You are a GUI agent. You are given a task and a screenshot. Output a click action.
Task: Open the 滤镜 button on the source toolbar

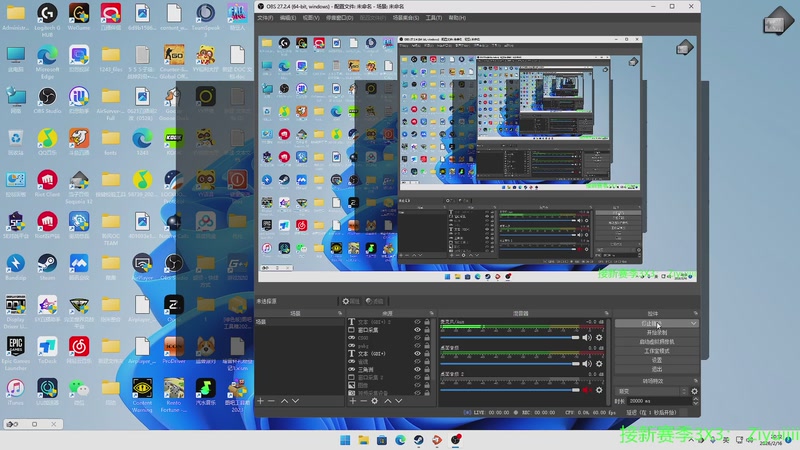point(374,301)
